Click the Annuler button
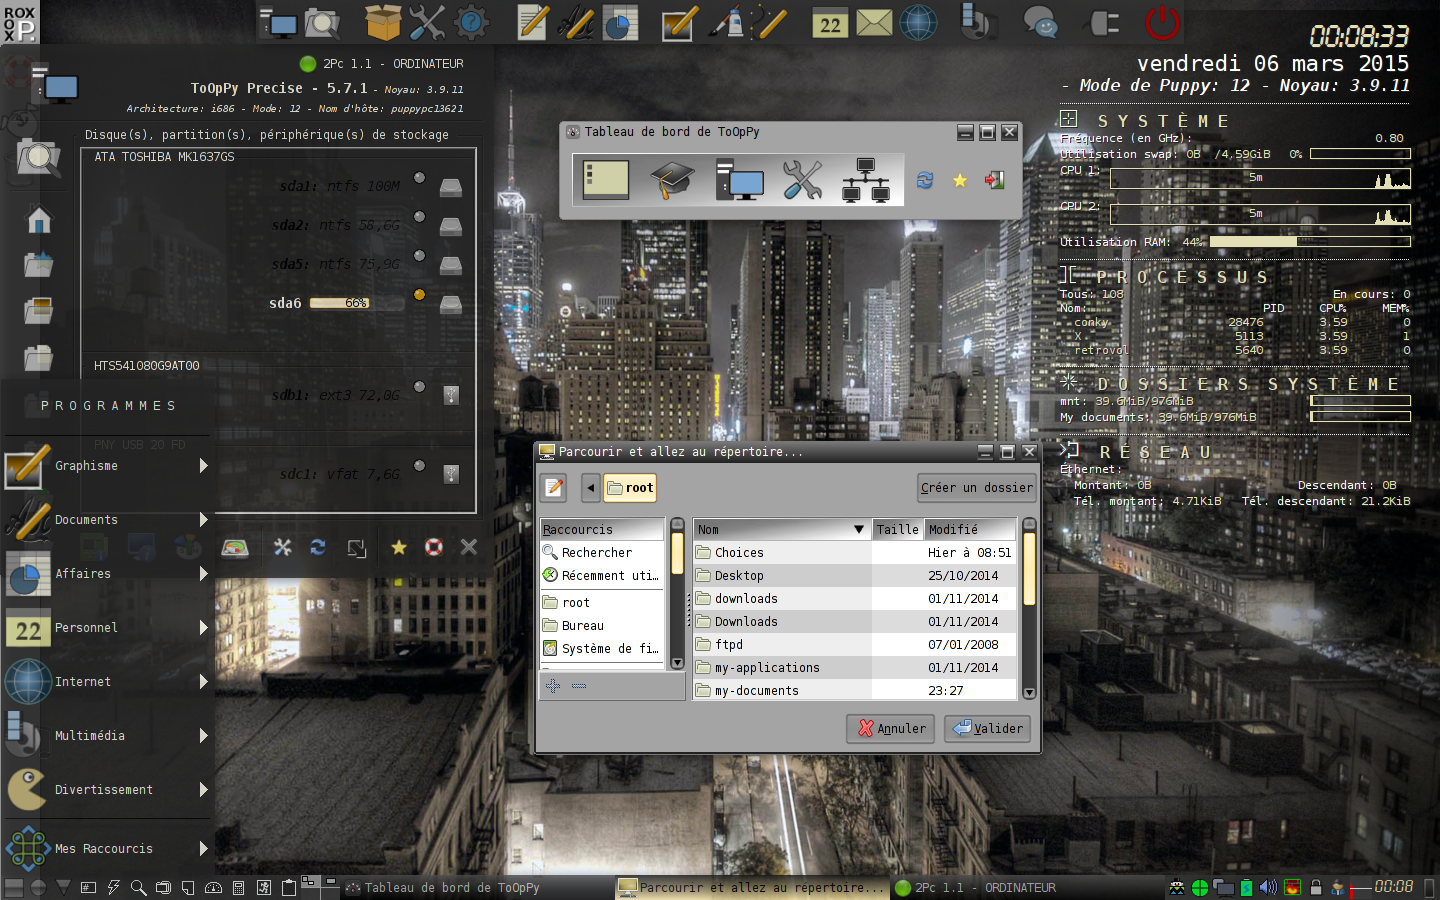1440x900 pixels. click(891, 729)
